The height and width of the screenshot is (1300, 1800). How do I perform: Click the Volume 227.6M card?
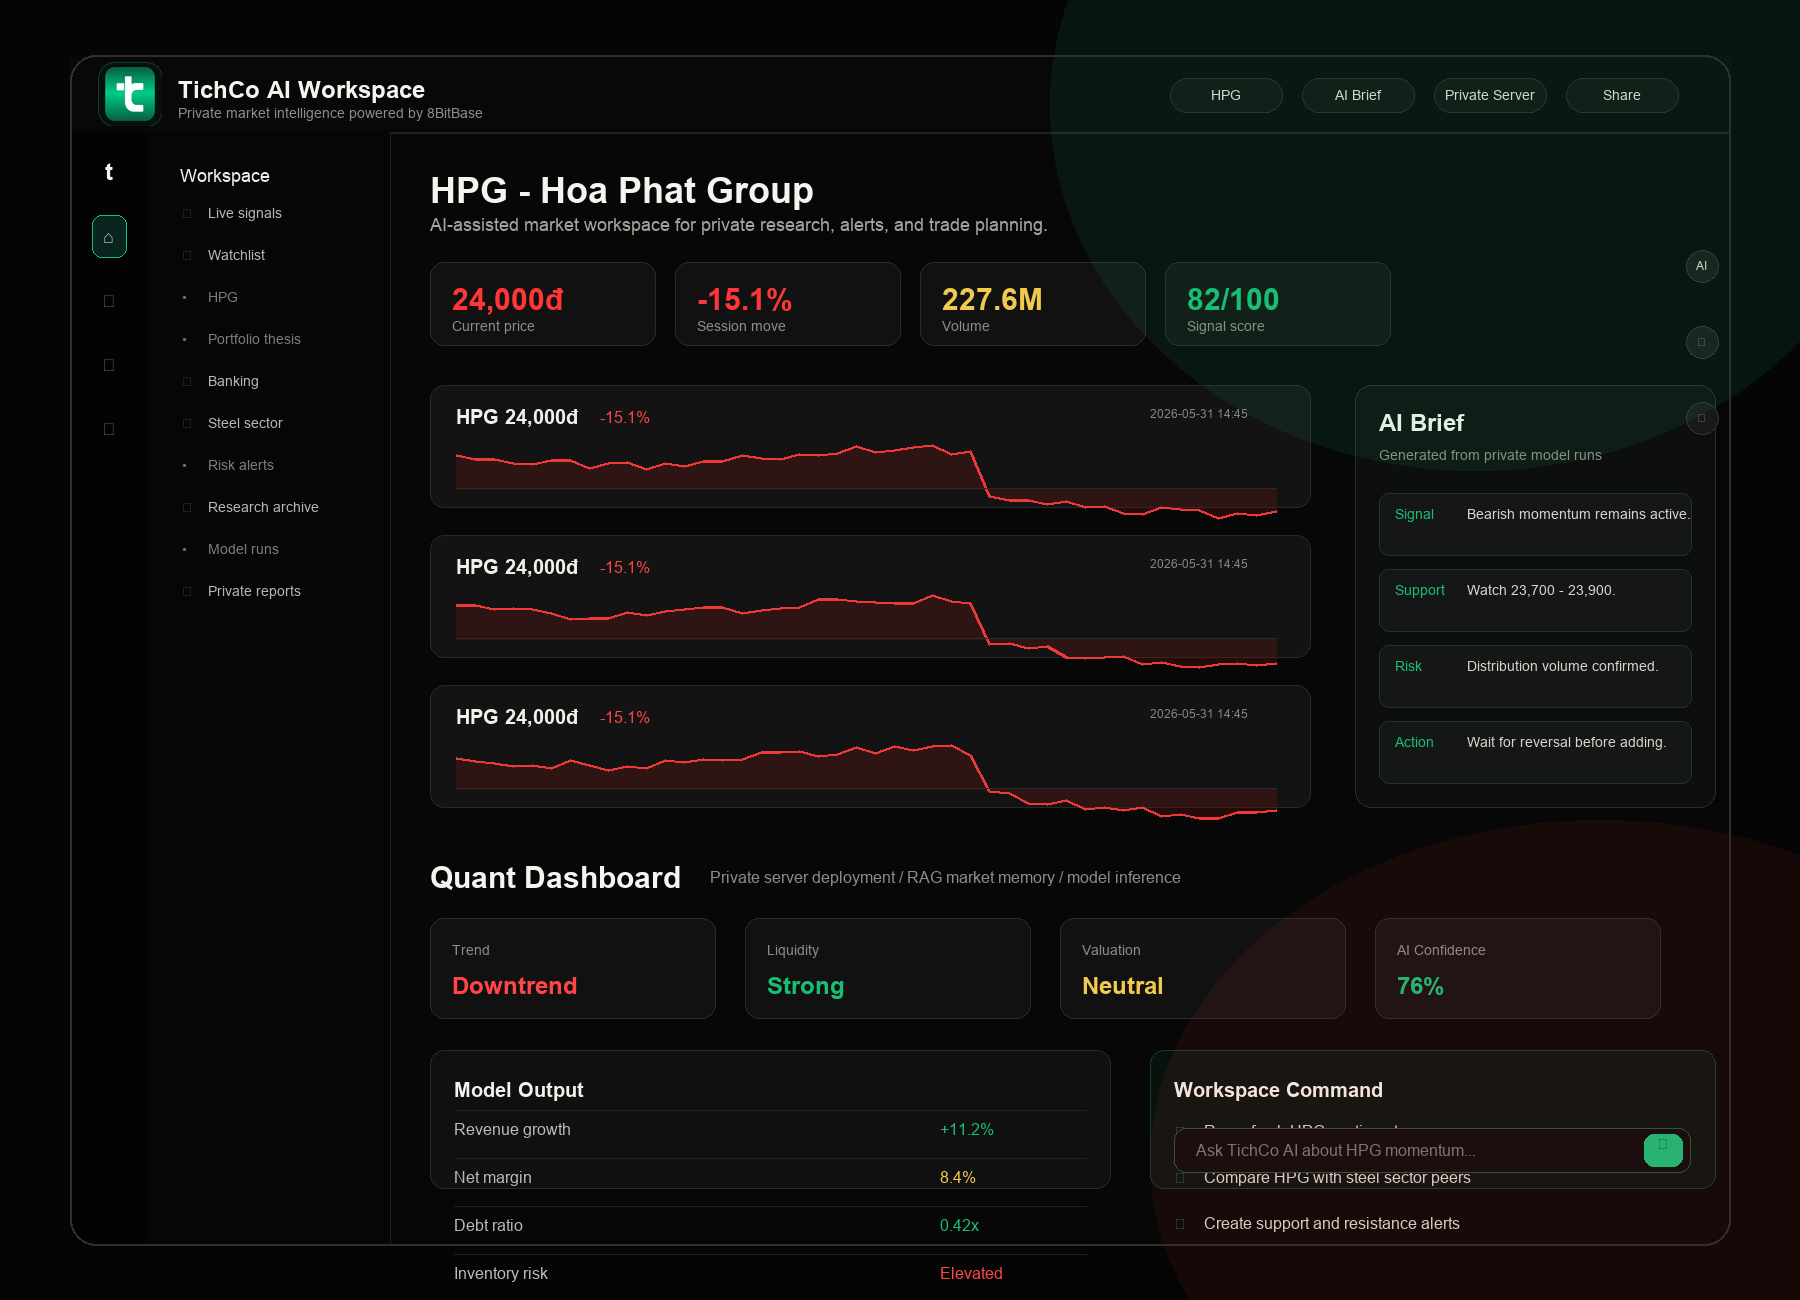tap(1033, 304)
